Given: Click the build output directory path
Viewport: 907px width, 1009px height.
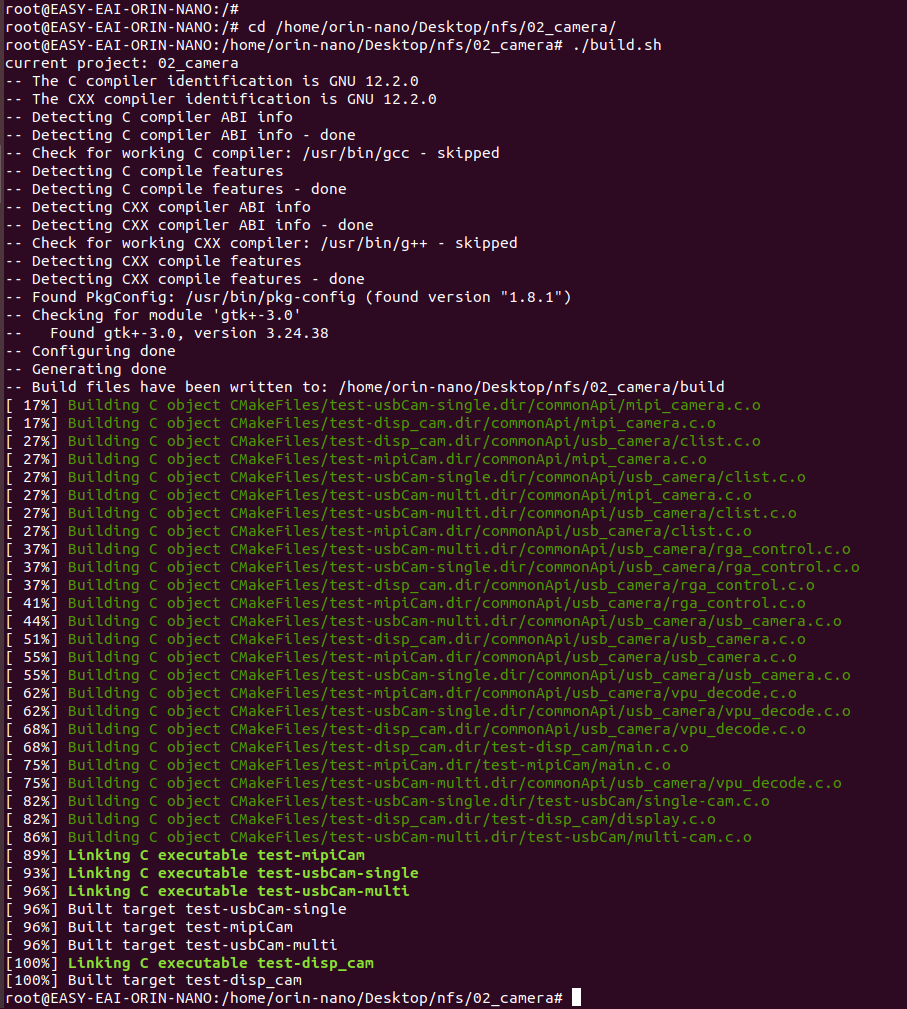Looking at the screenshot, I should click(x=531, y=387).
